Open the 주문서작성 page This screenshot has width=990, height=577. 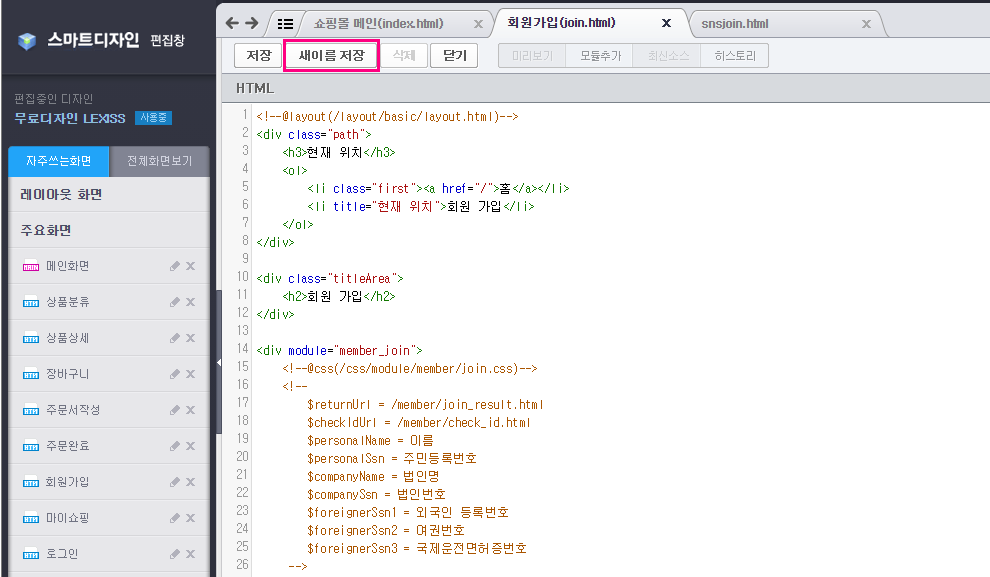(73, 410)
